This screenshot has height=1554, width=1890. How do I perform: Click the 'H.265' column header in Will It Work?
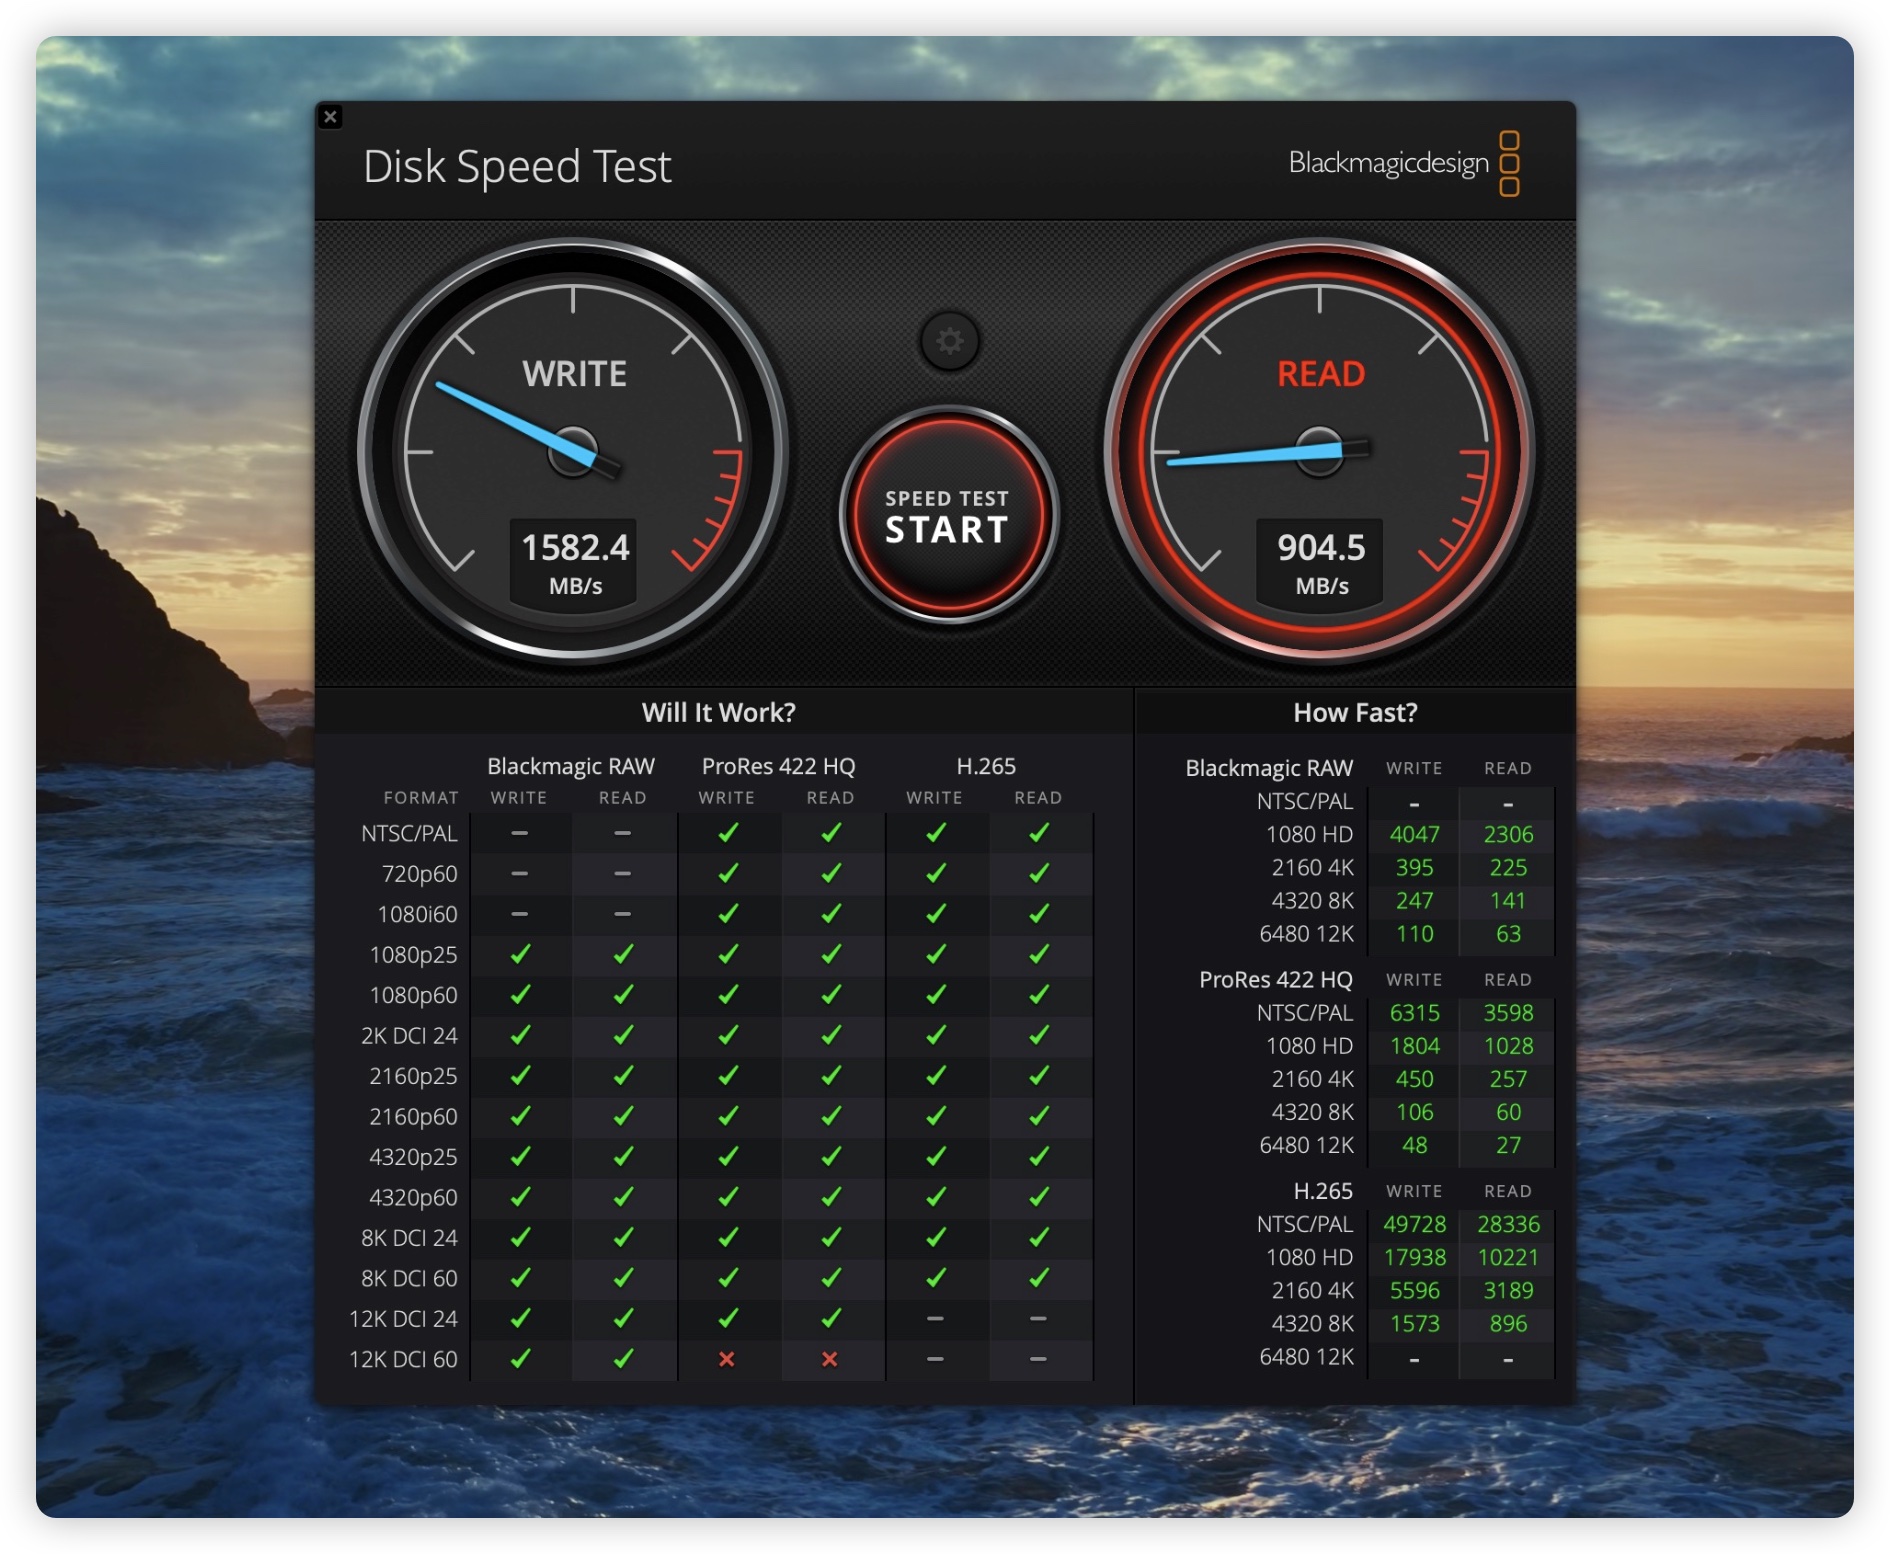[986, 766]
